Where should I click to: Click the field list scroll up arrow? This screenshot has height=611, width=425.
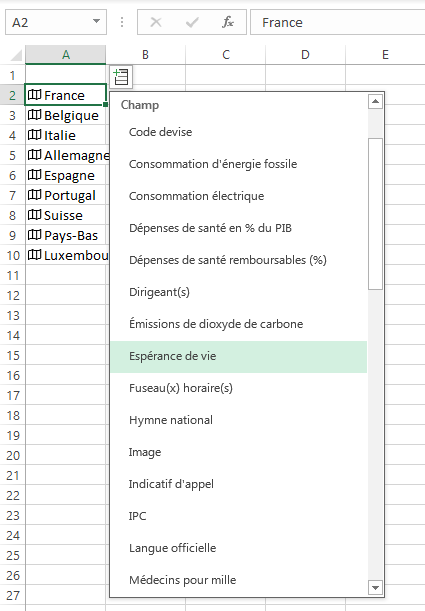tap(375, 102)
